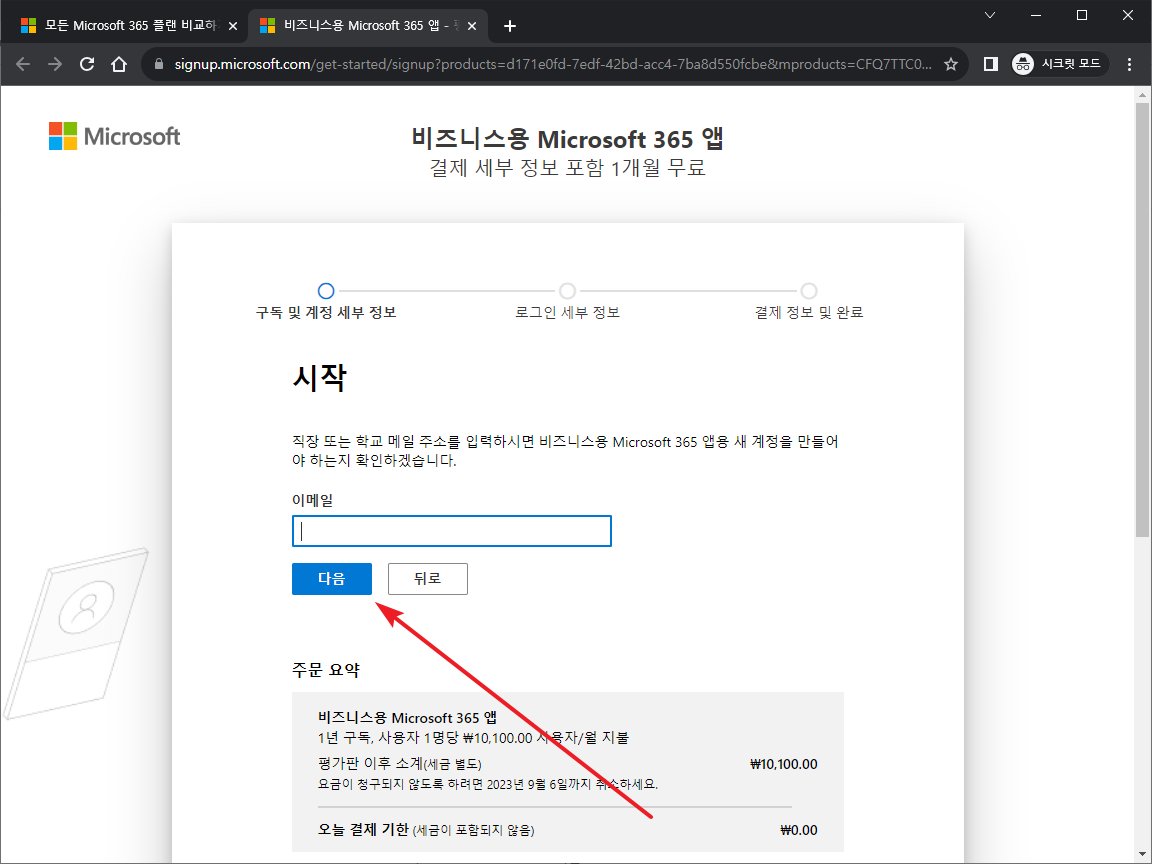Image resolution: width=1152 pixels, height=864 pixels.
Task: Focus the 이메일 input field
Action: click(452, 531)
